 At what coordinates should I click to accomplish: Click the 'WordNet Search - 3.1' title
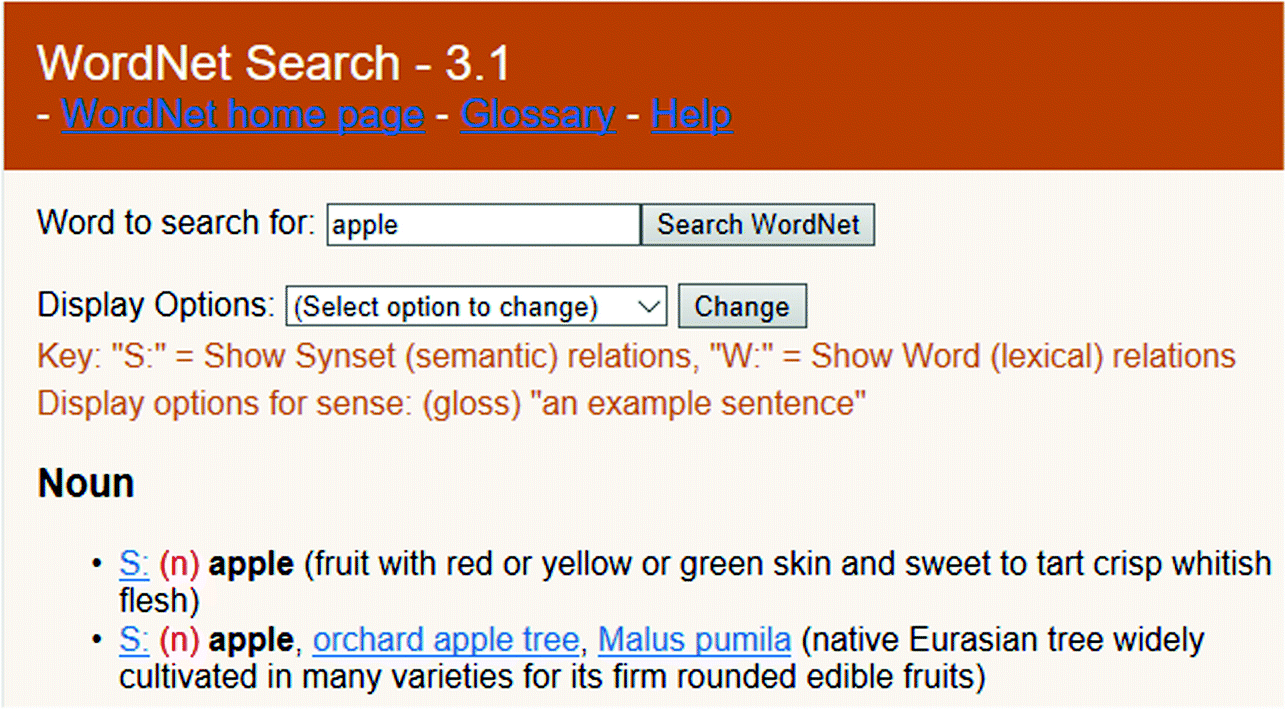tap(274, 63)
